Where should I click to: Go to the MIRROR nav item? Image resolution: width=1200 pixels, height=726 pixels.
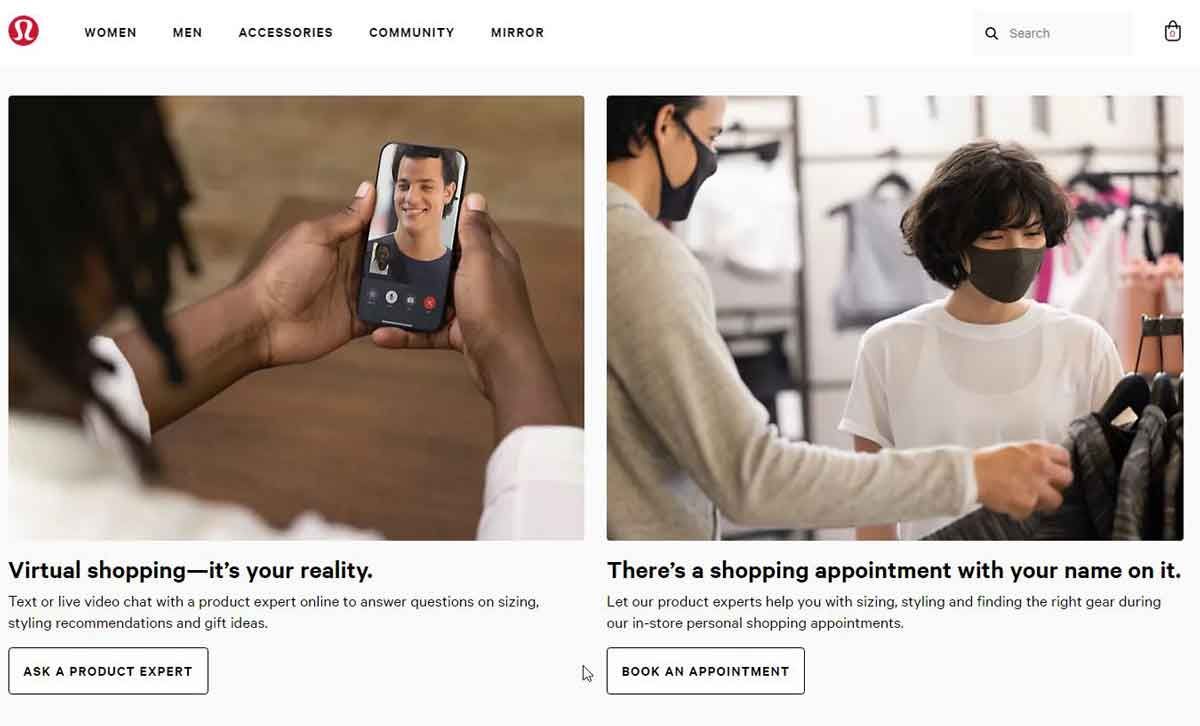point(517,32)
